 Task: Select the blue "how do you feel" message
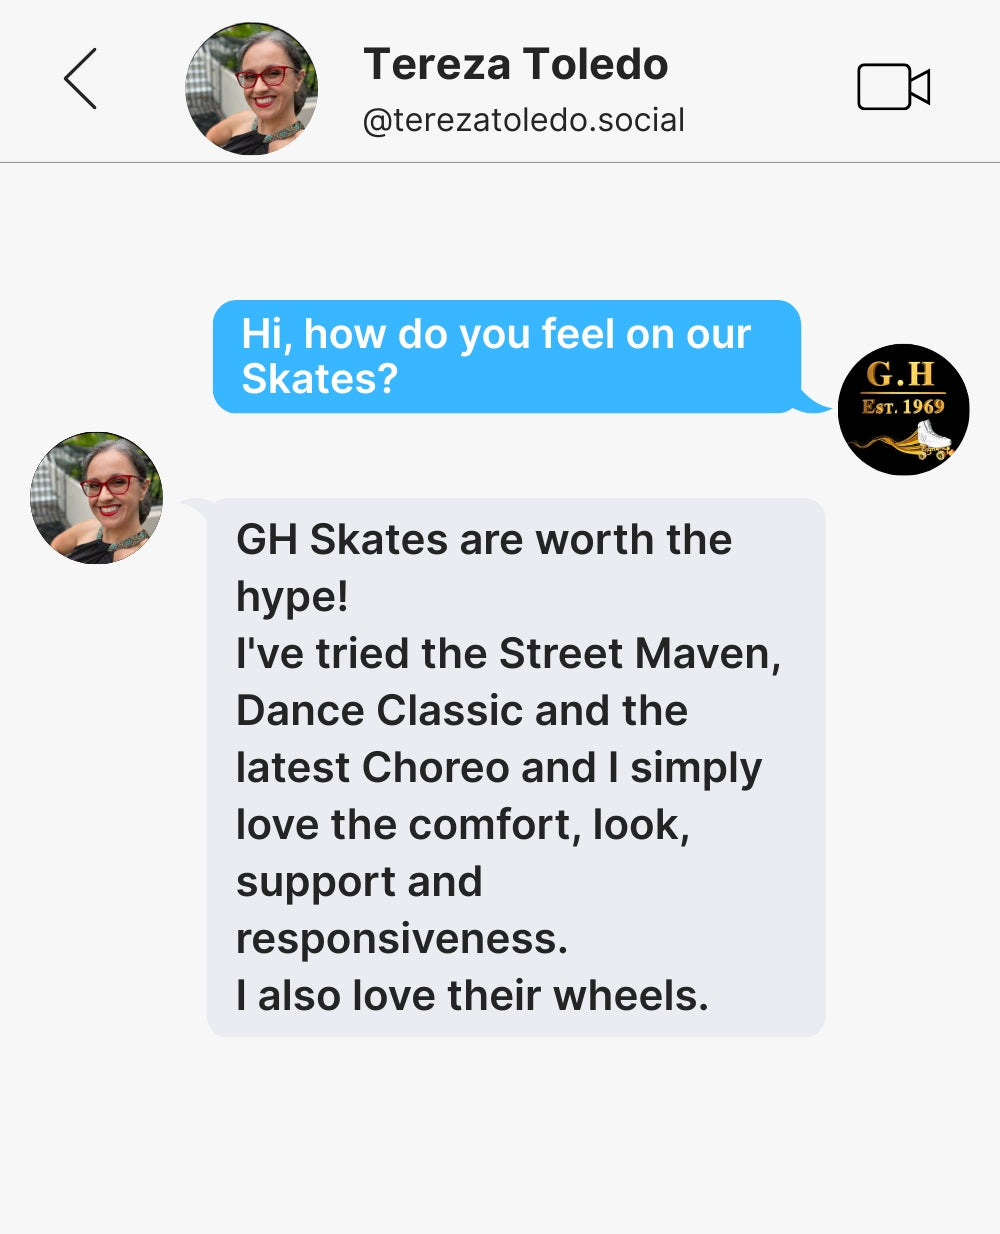(507, 356)
